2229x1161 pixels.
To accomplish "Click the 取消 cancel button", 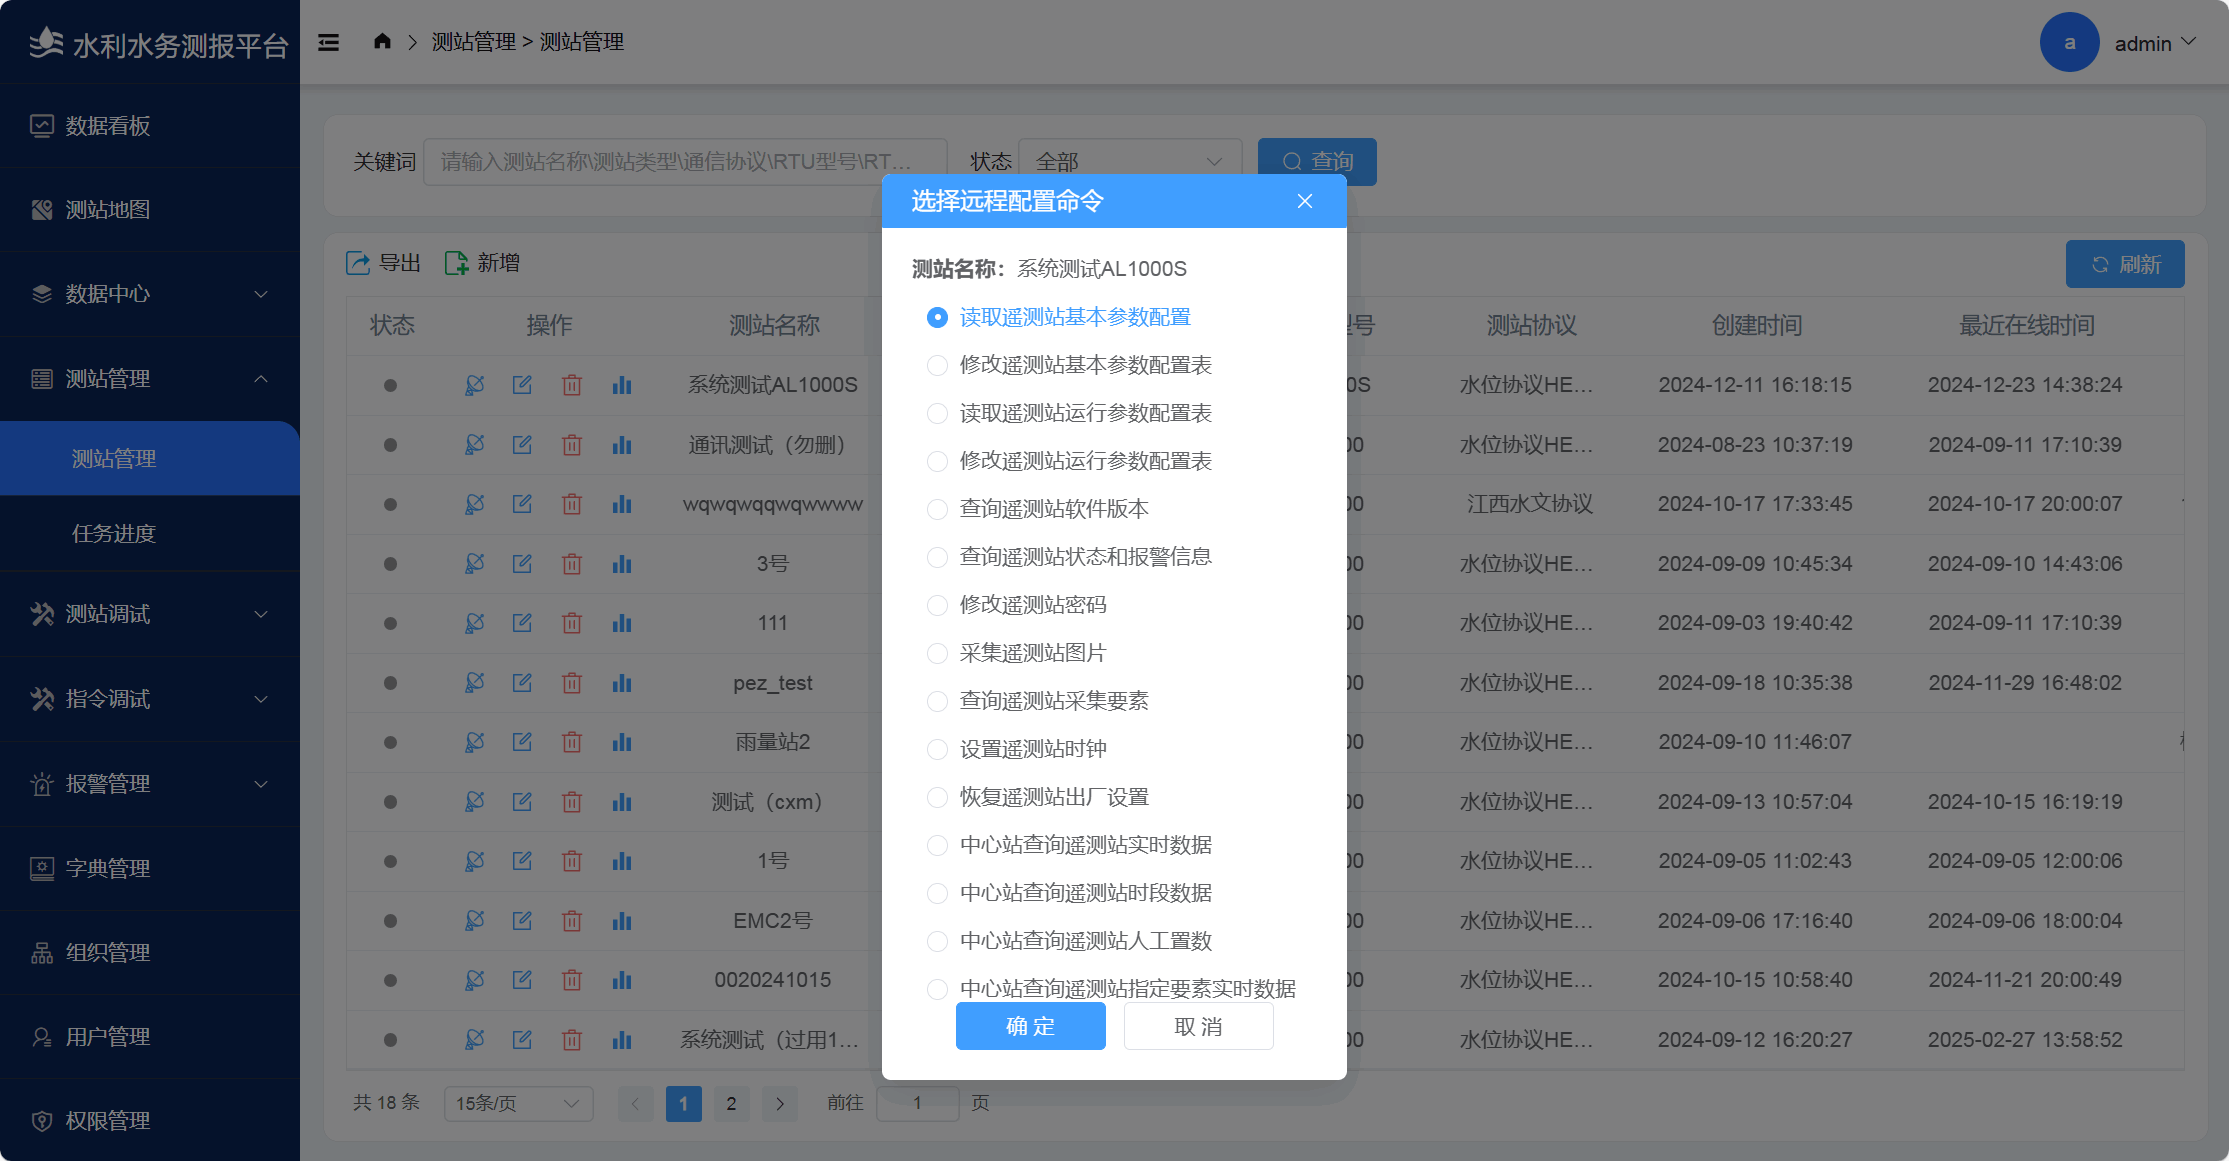I will (x=1198, y=1026).
